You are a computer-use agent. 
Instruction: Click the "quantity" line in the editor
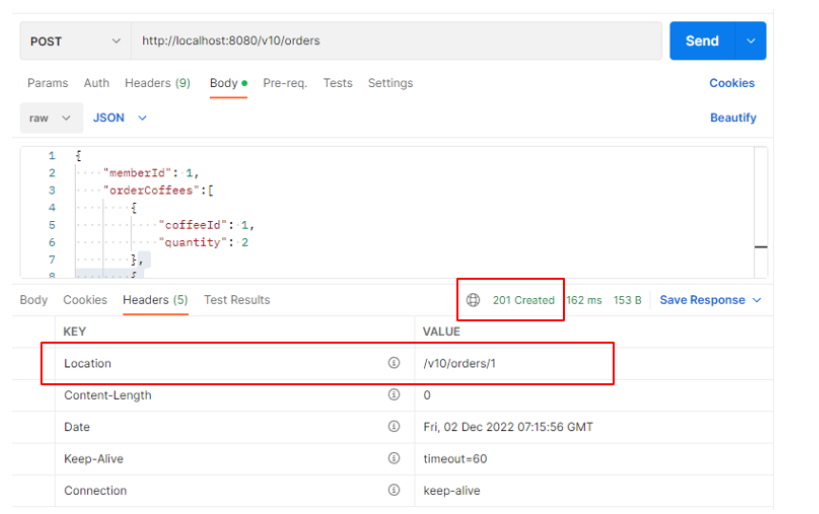pyautogui.click(x=203, y=242)
